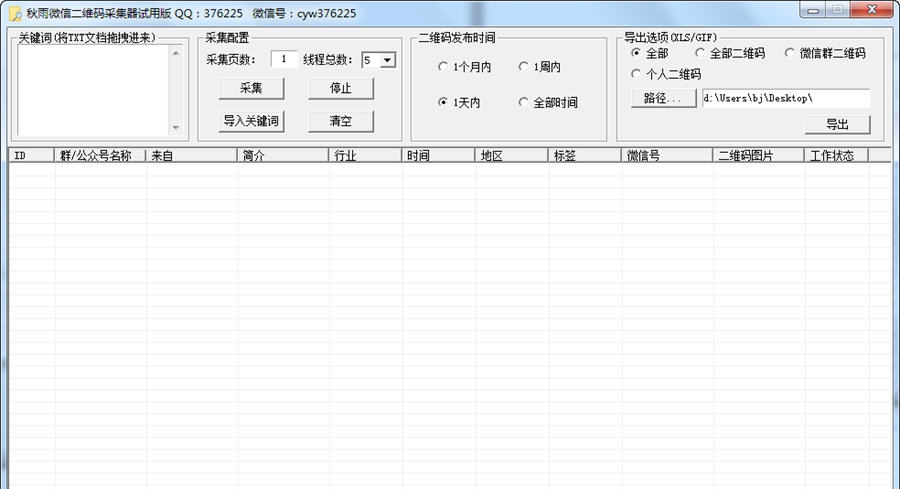The image size is (900, 489).
Task: Click keyword box scroll up arrow
Action: point(176,53)
